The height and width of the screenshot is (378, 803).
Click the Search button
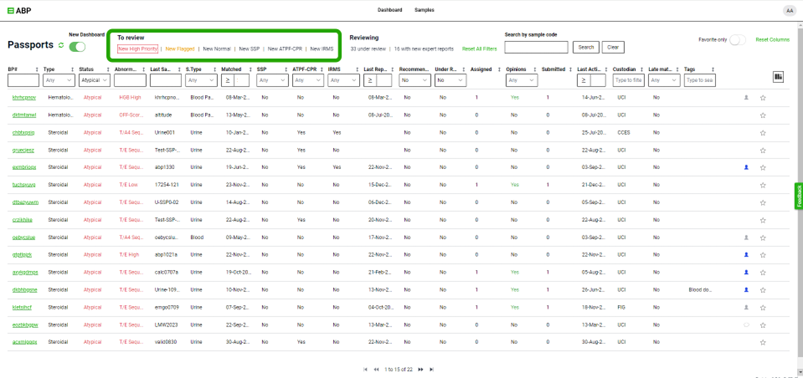coord(586,47)
